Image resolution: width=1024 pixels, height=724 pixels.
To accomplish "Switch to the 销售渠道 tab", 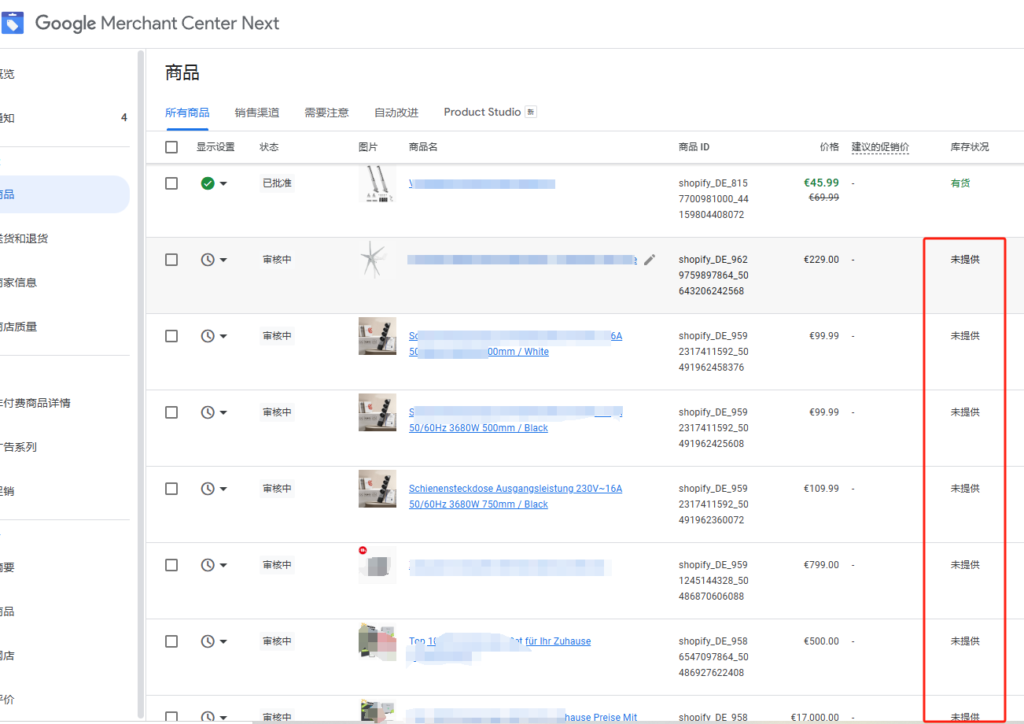I will point(257,113).
